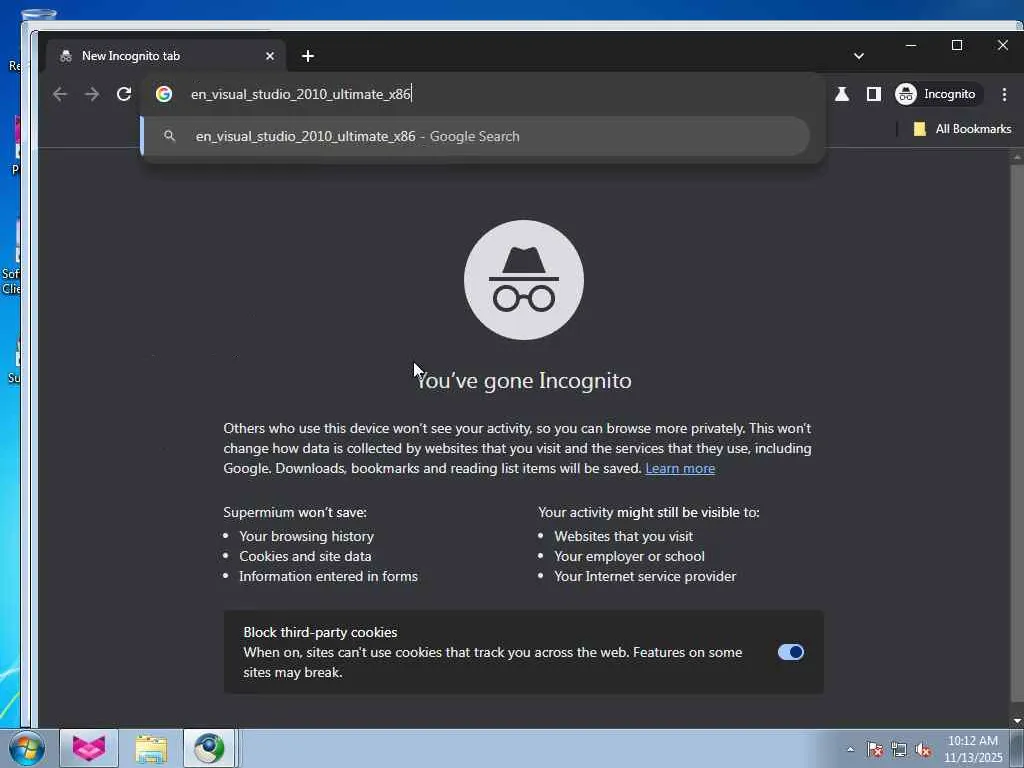The image size is (1024, 768).
Task: Select the Google Search suggestion row
Action: coord(475,136)
